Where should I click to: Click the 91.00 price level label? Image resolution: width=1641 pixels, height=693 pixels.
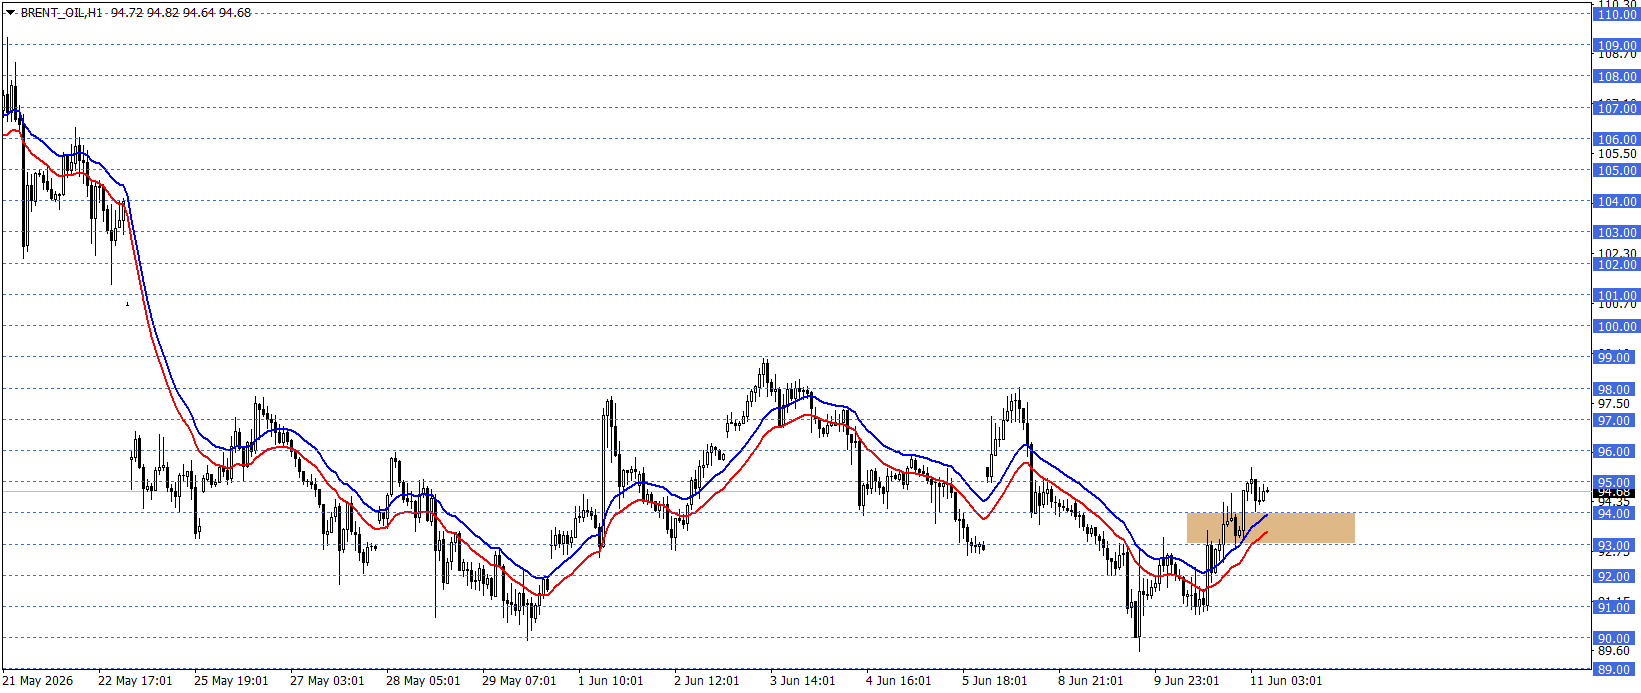click(x=1616, y=608)
